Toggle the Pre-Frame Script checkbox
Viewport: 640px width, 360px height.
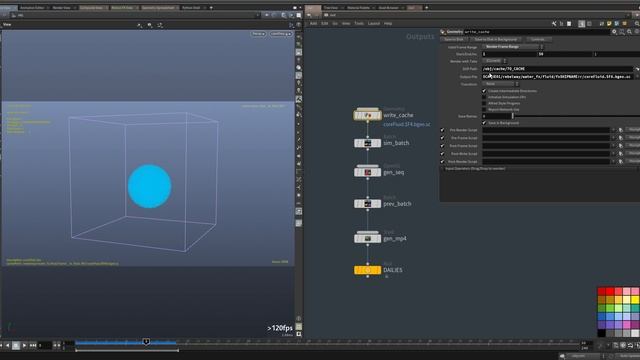click(442, 138)
